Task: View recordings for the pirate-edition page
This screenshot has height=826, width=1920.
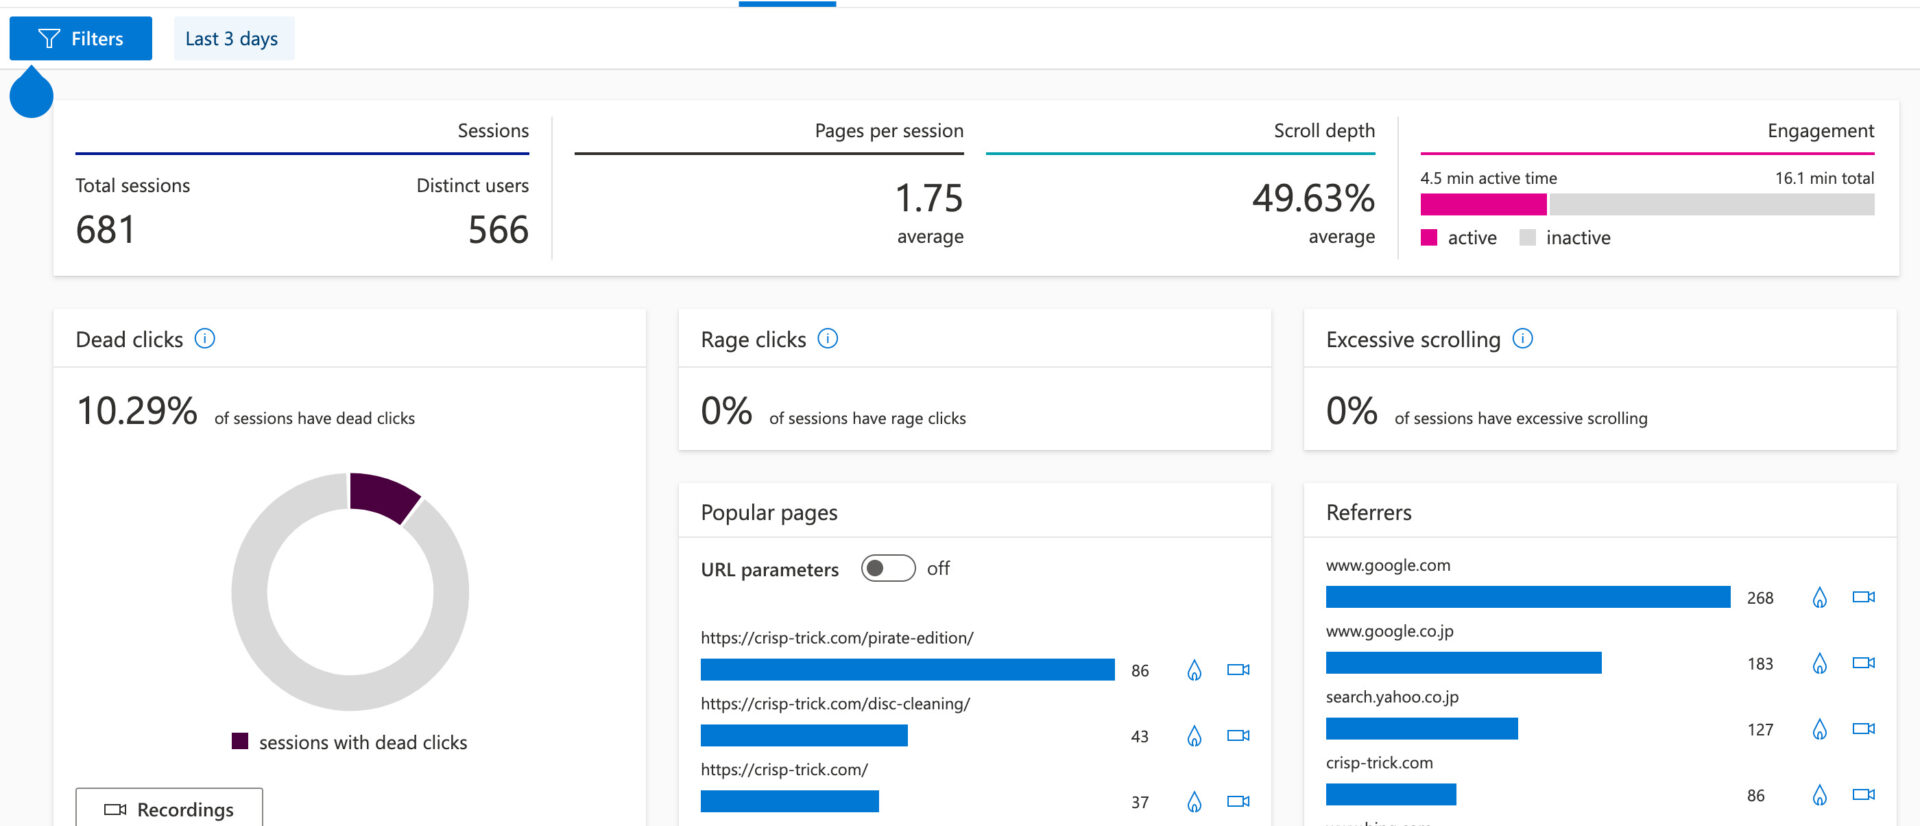Action: pos(1238,670)
